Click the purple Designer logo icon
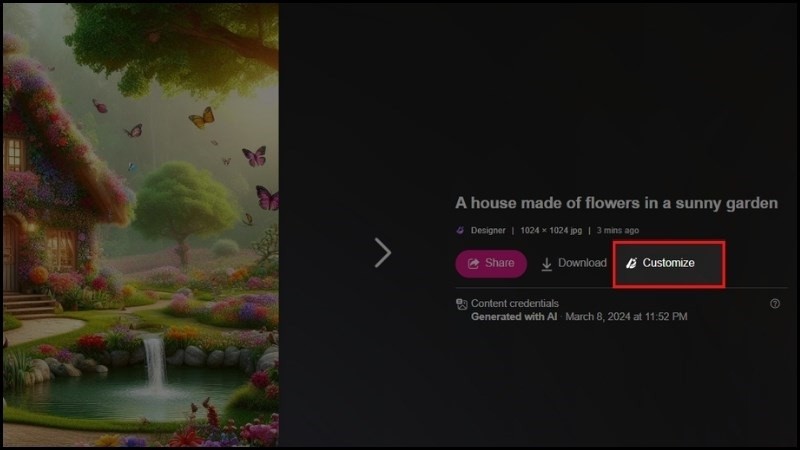 pos(460,231)
